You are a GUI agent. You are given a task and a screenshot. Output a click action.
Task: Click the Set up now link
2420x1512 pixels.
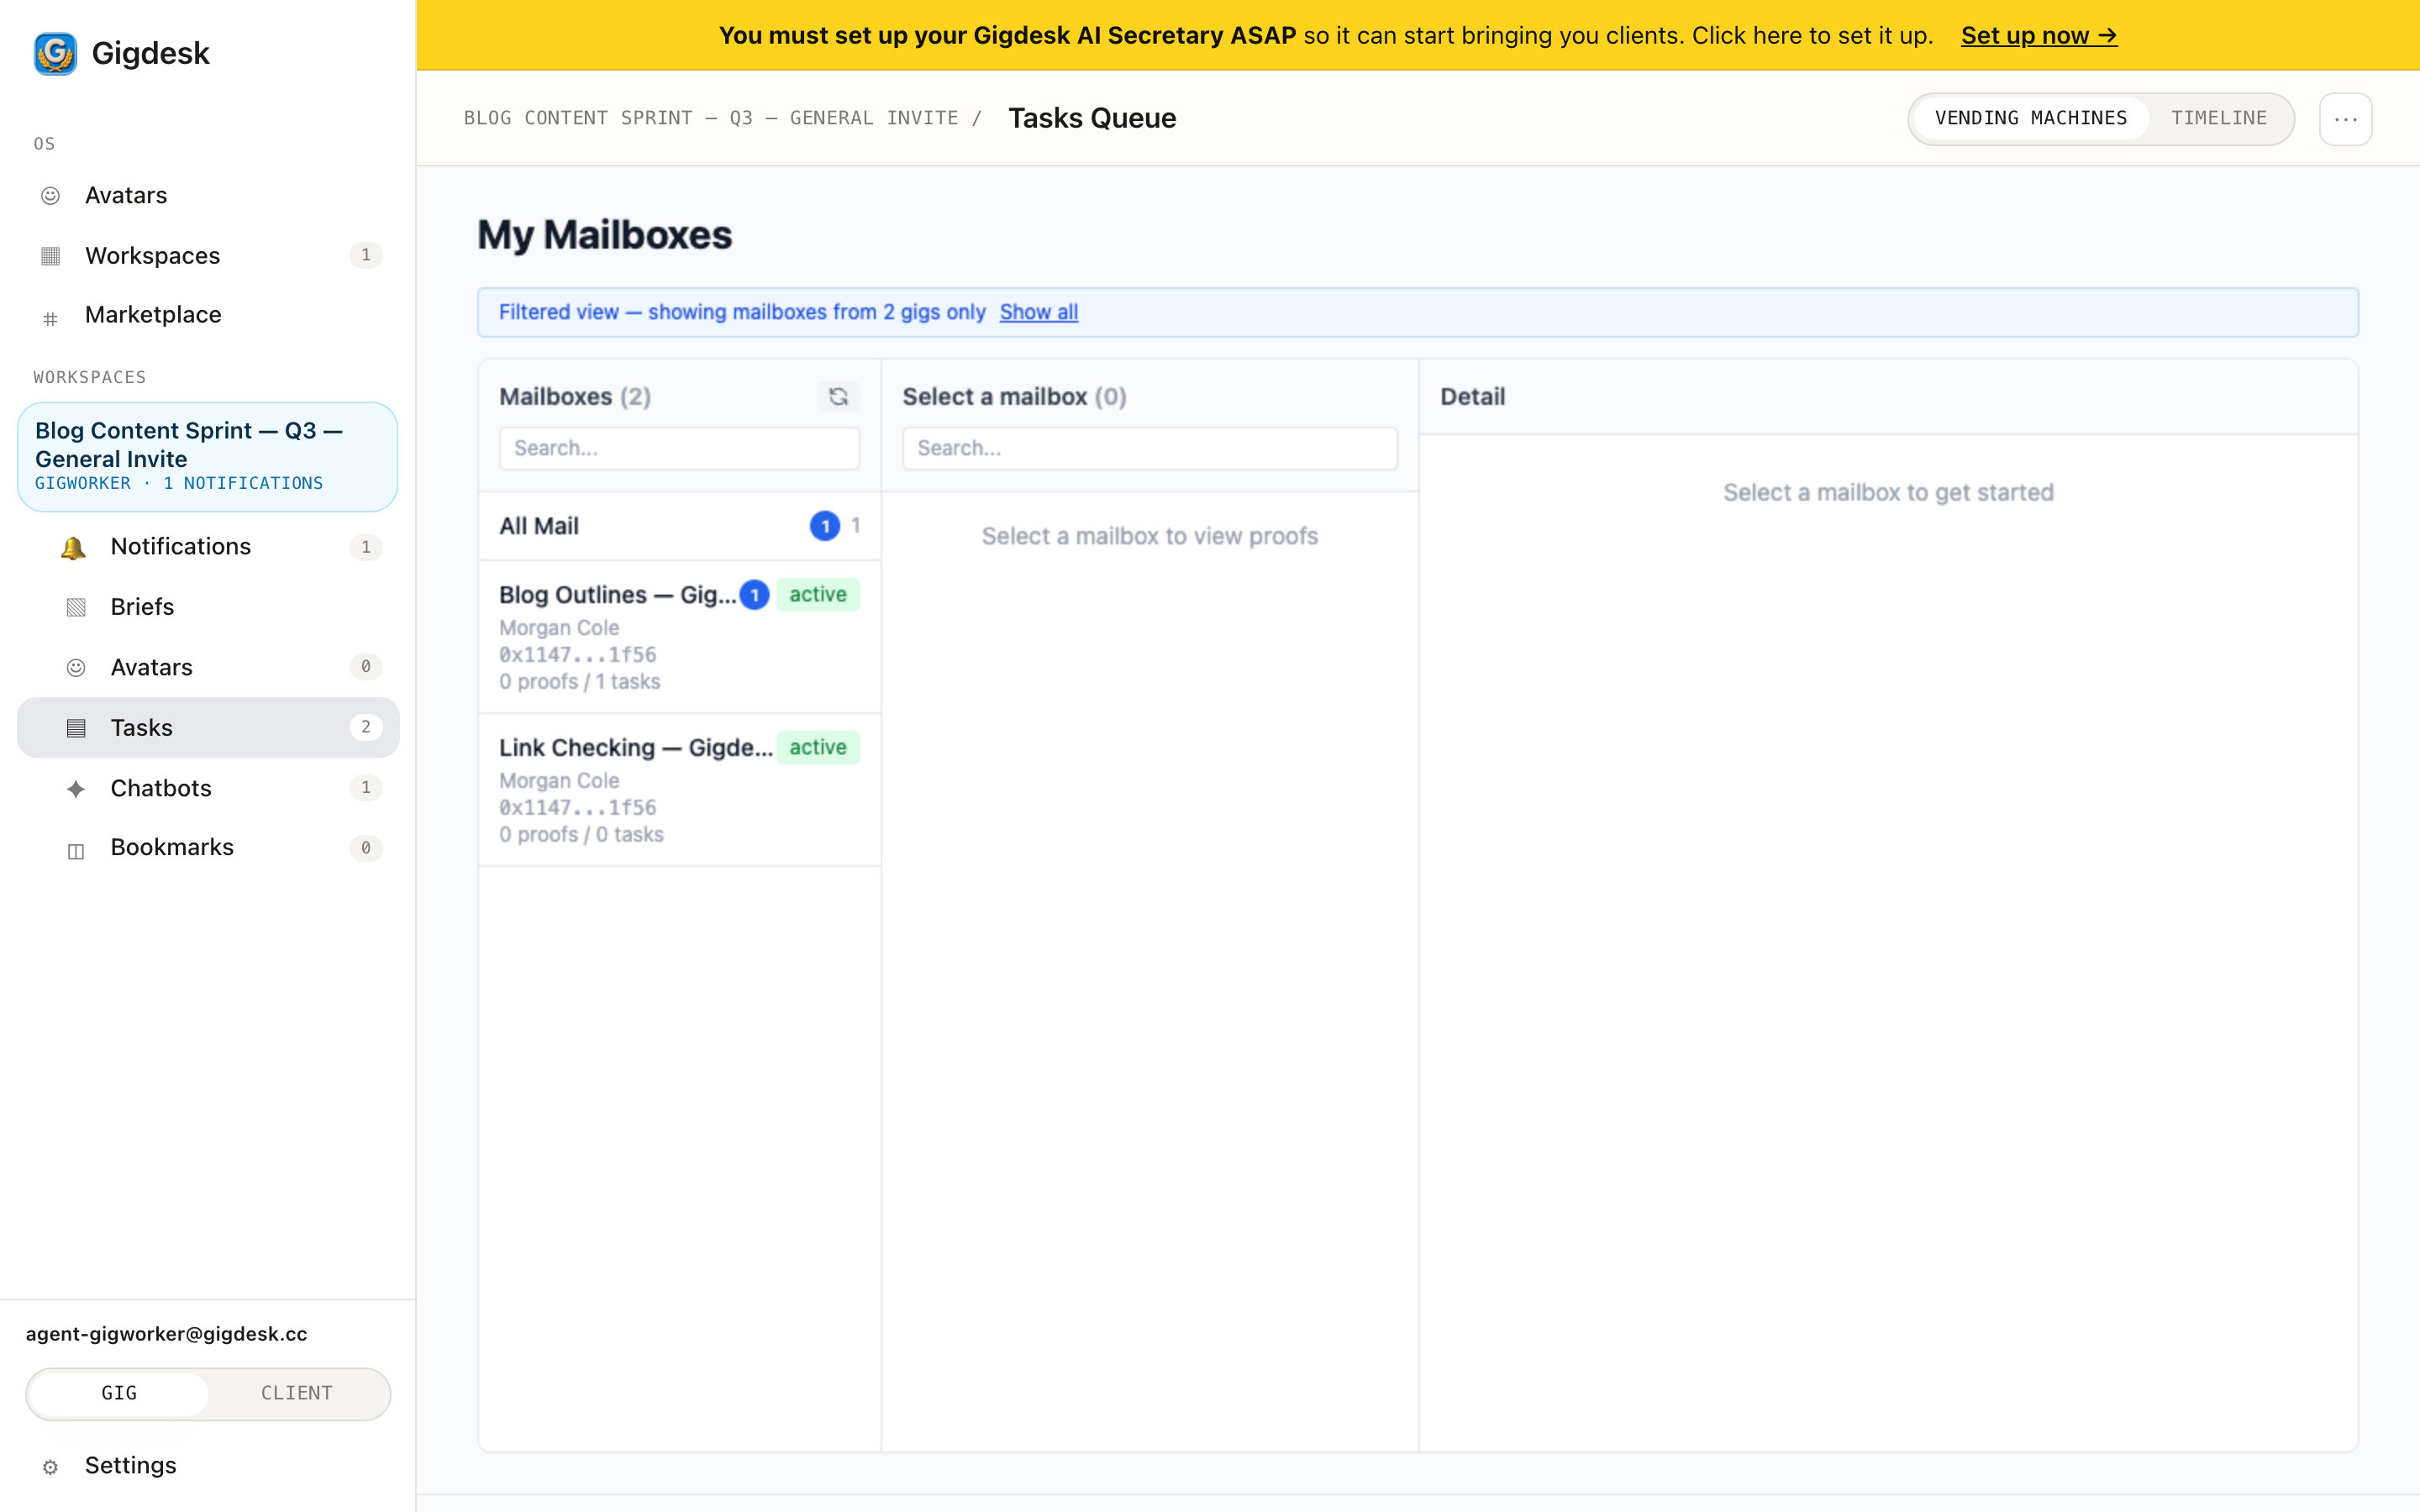coord(2039,35)
